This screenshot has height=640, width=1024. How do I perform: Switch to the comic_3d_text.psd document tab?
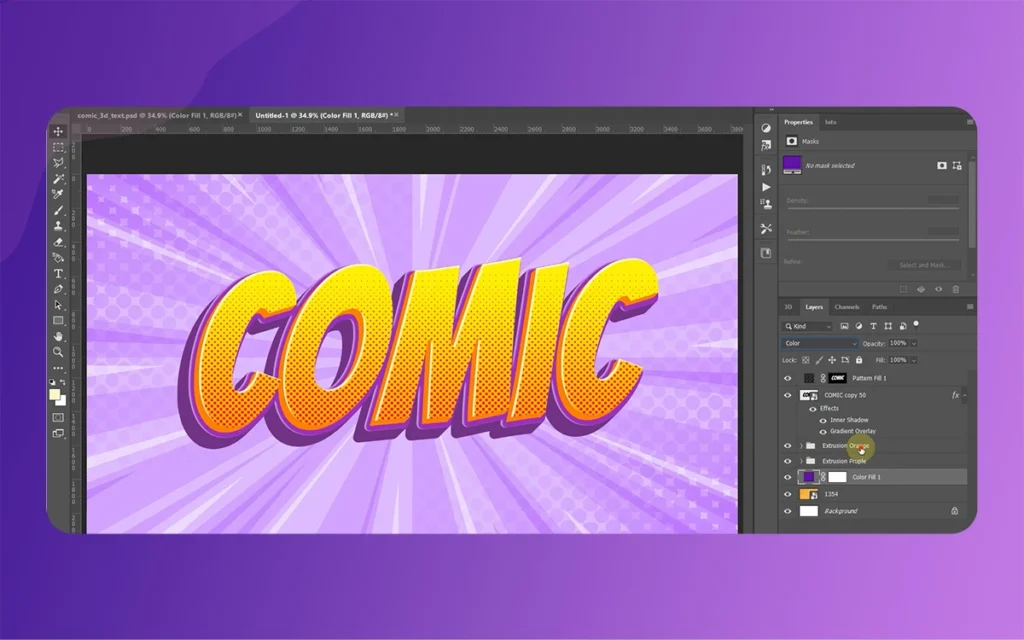(157, 116)
